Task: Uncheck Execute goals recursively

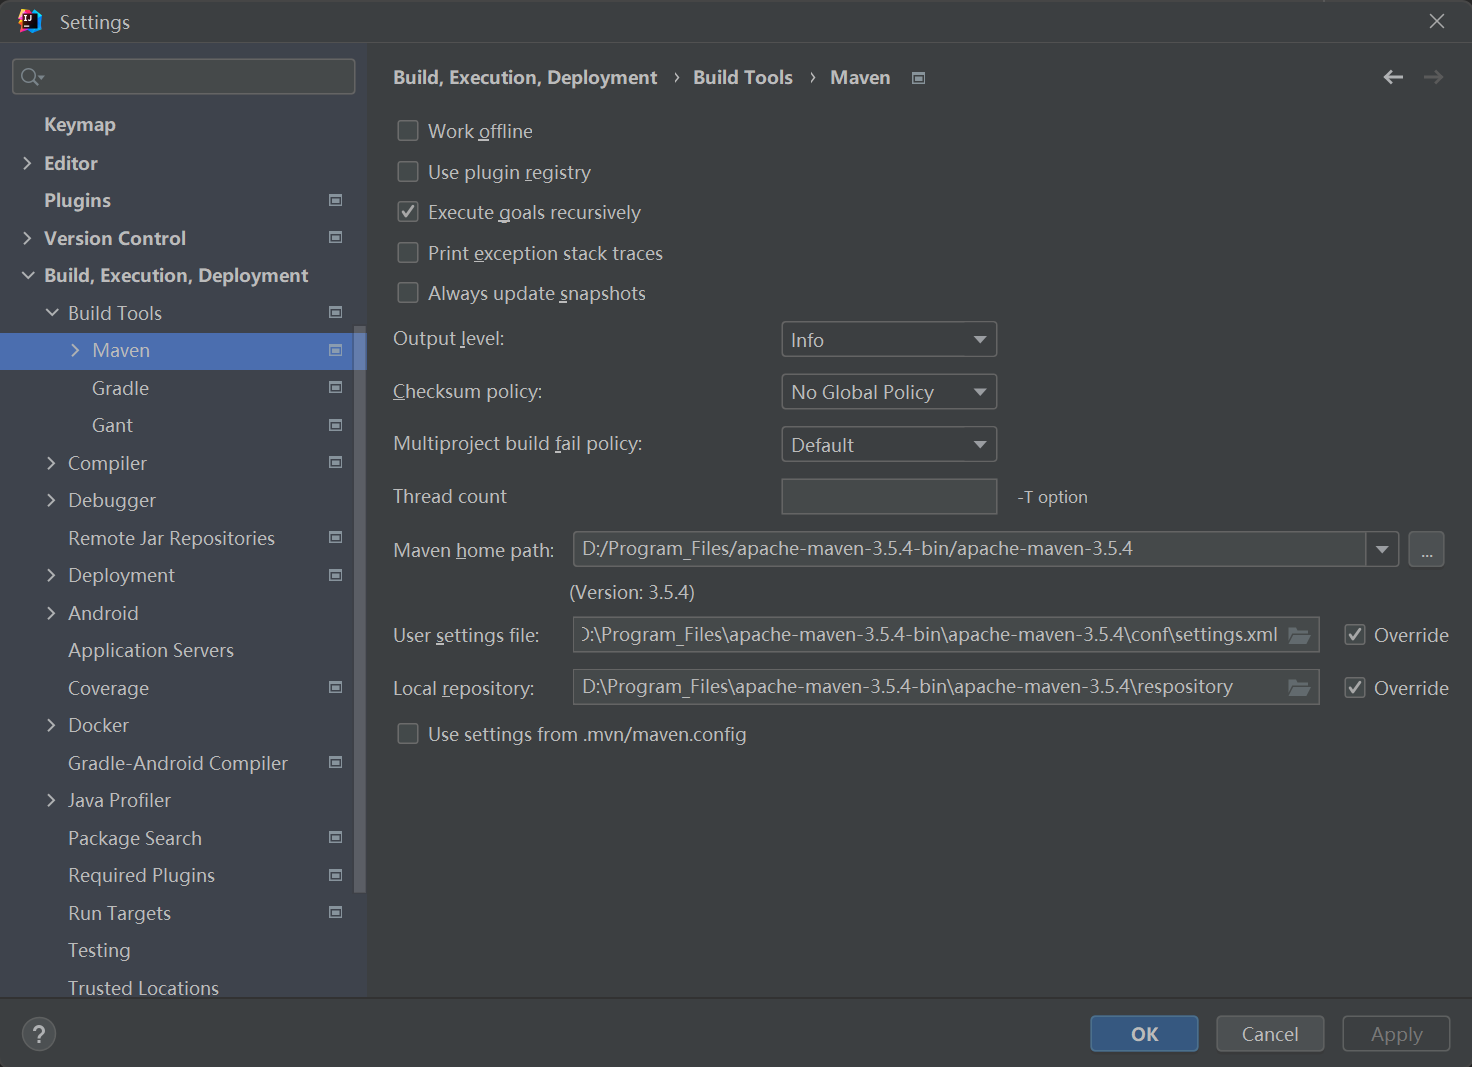Action: [408, 212]
